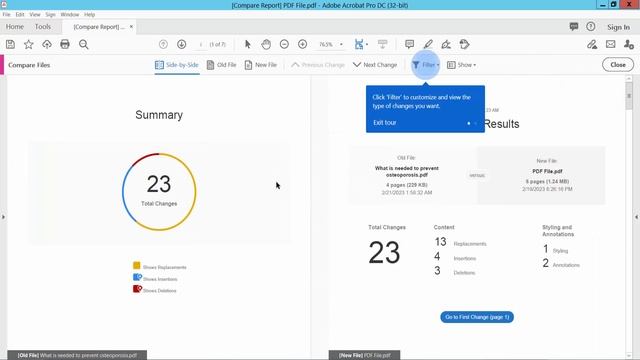
Task: Jump to Next Change
Action: [375, 65]
